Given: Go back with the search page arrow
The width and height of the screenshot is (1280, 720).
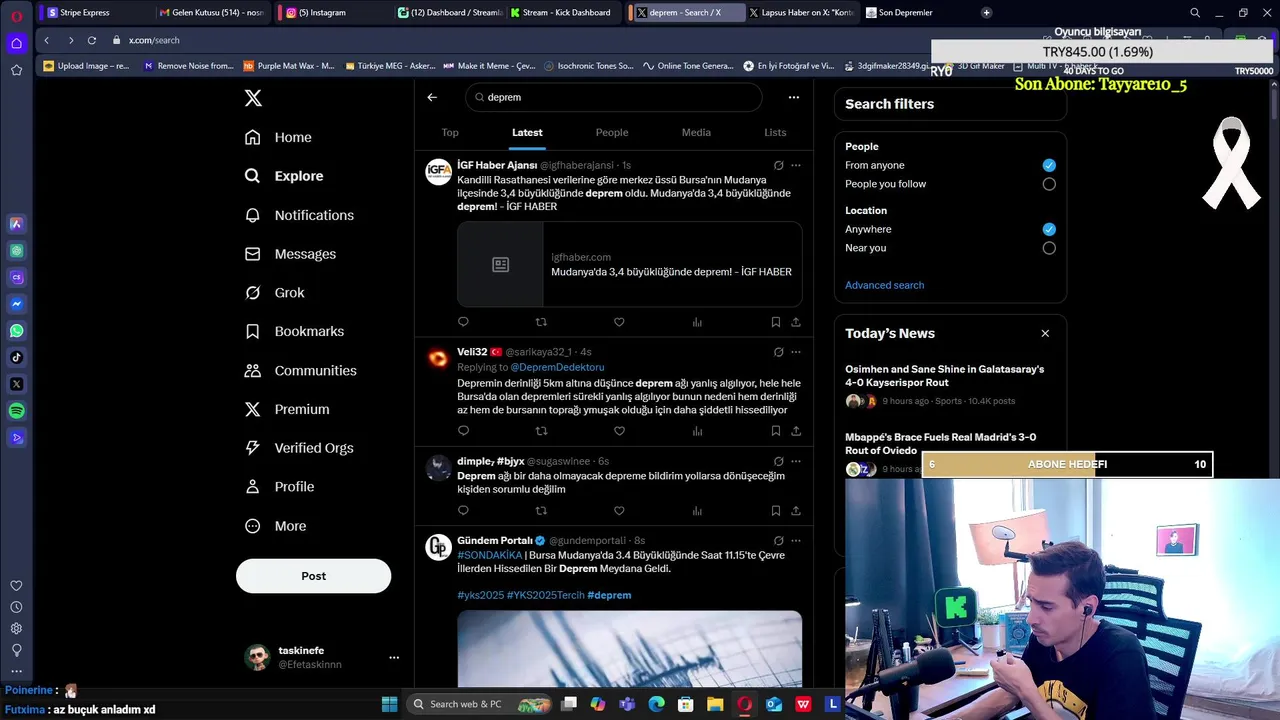Looking at the screenshot, I should (x=432, y=97).
